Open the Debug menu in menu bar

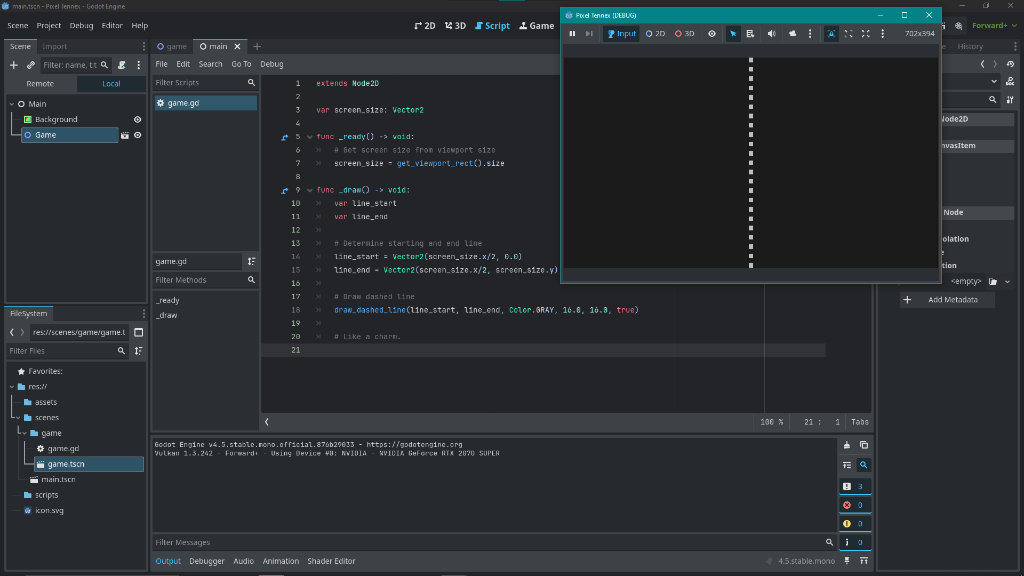[82, 25]
